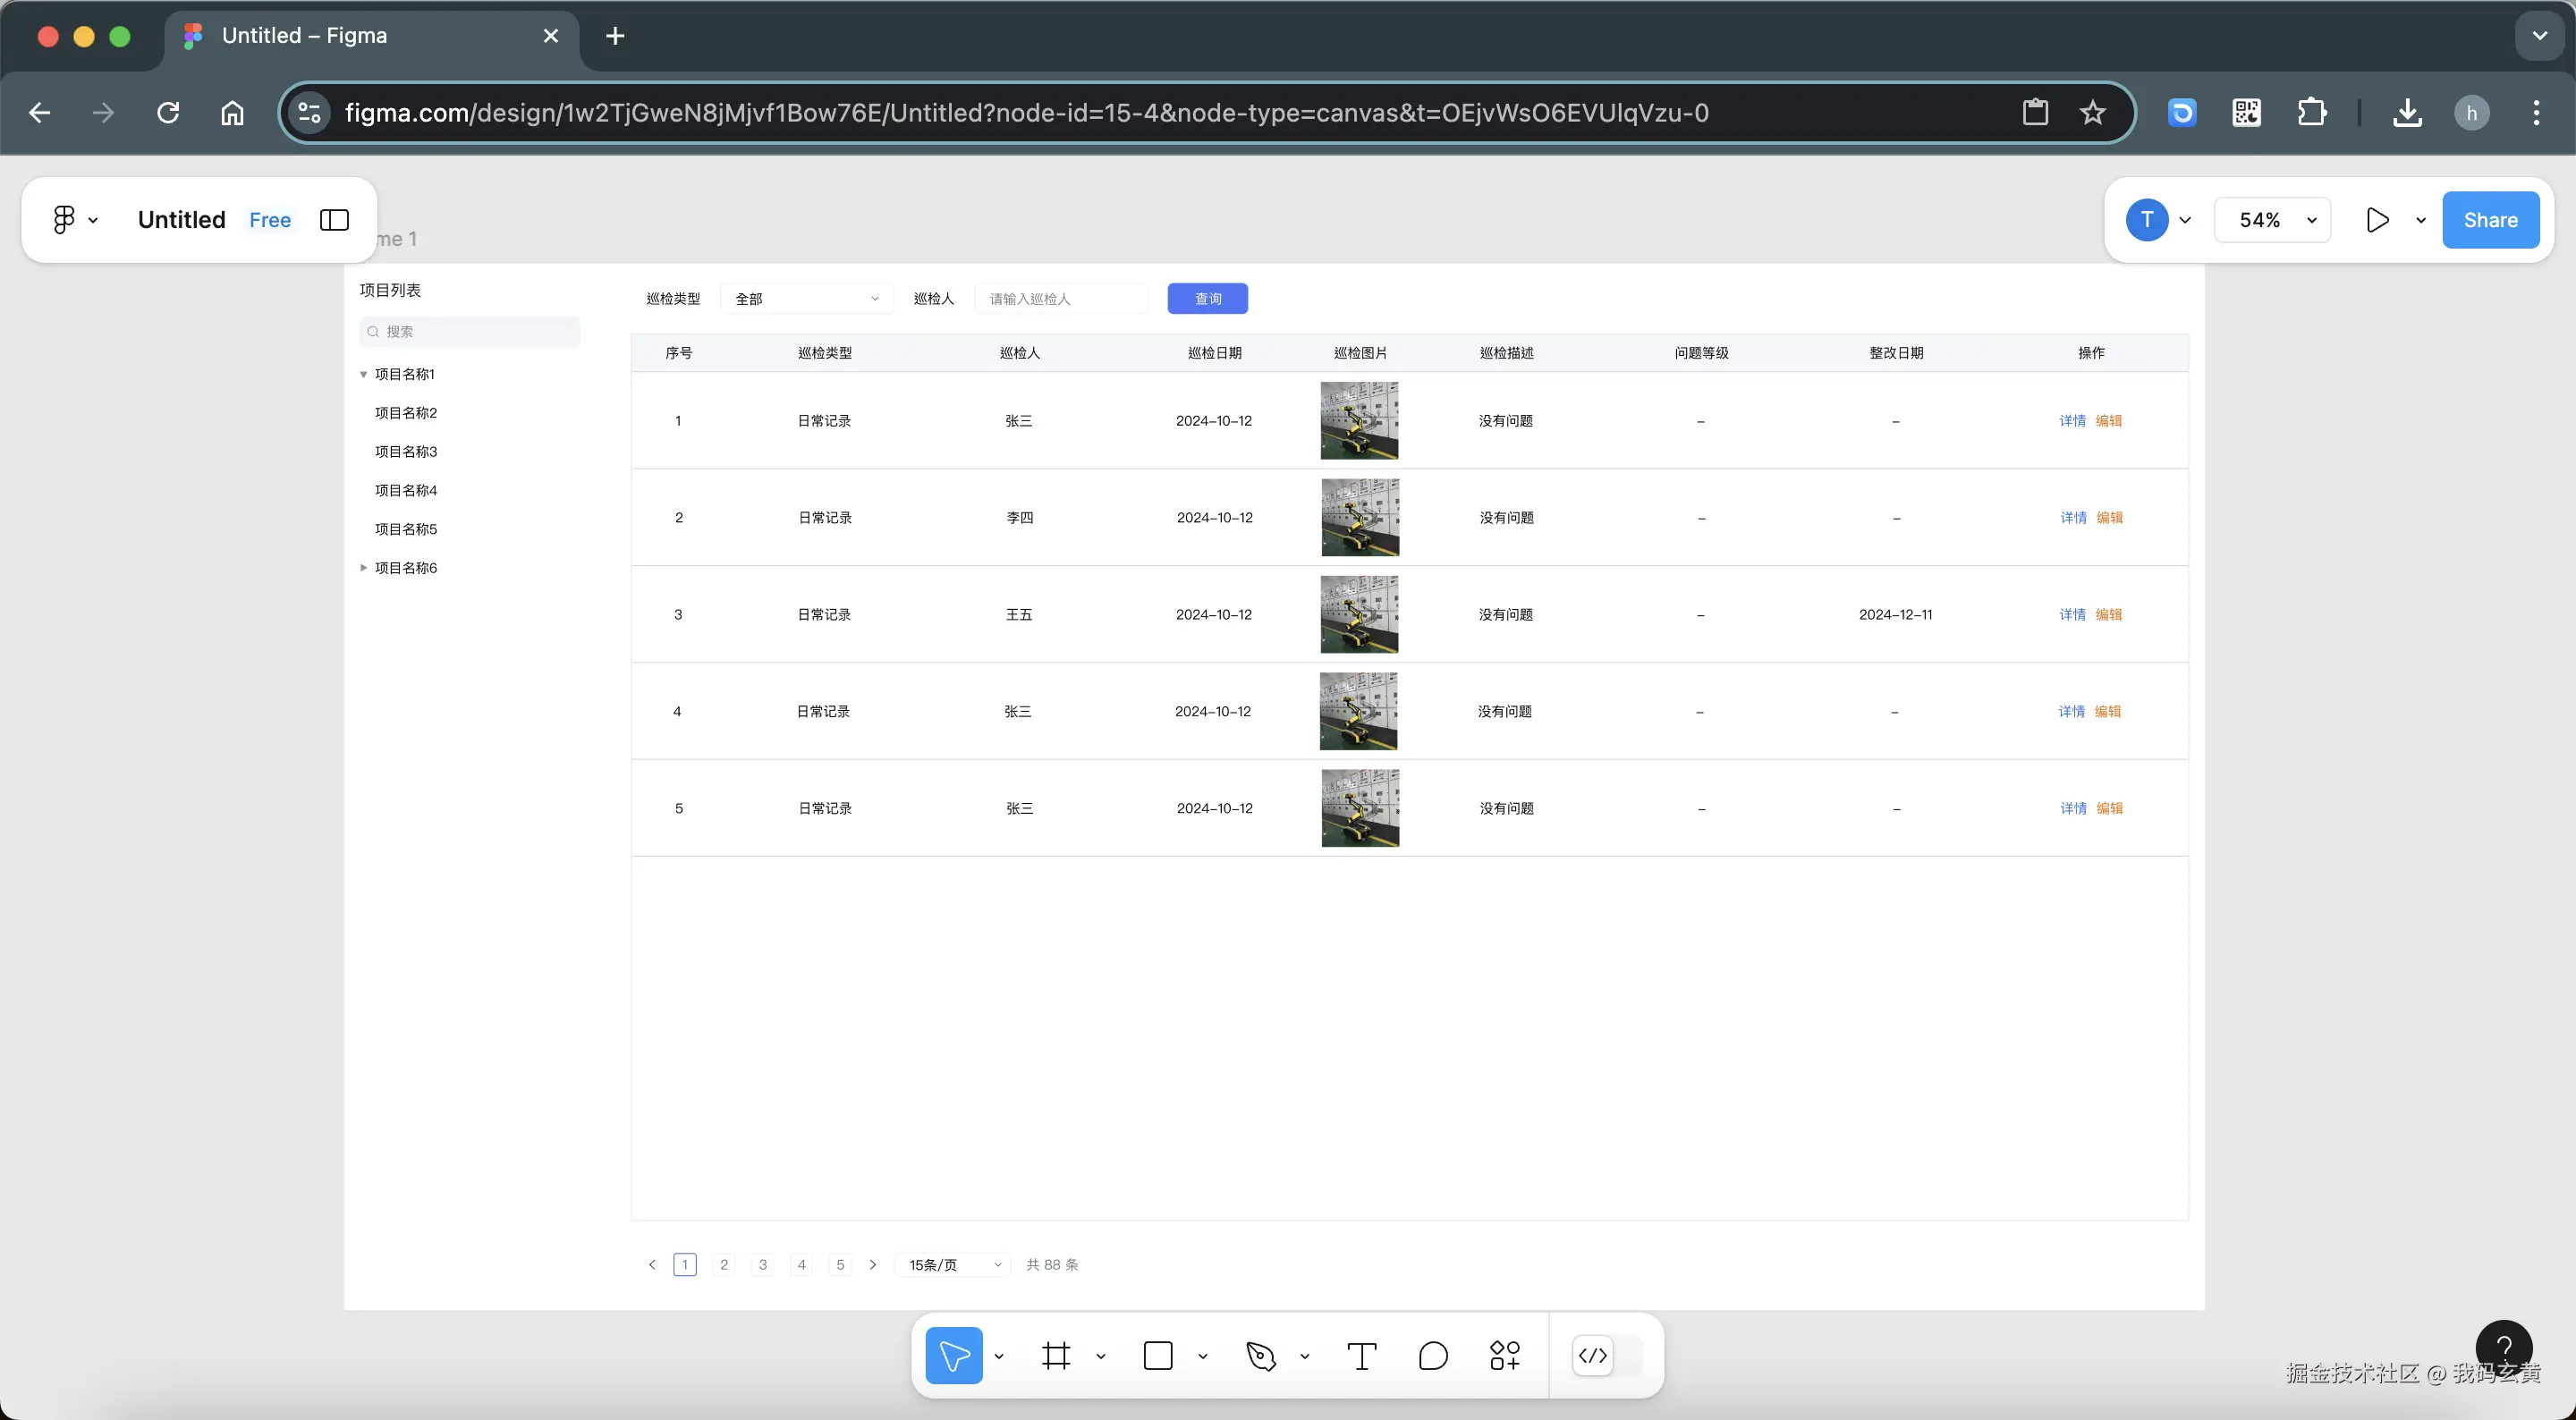This screenshot has height=1420, width=2576.
Task: Open the Actions resources tool
Action: click(1504, 1356)
